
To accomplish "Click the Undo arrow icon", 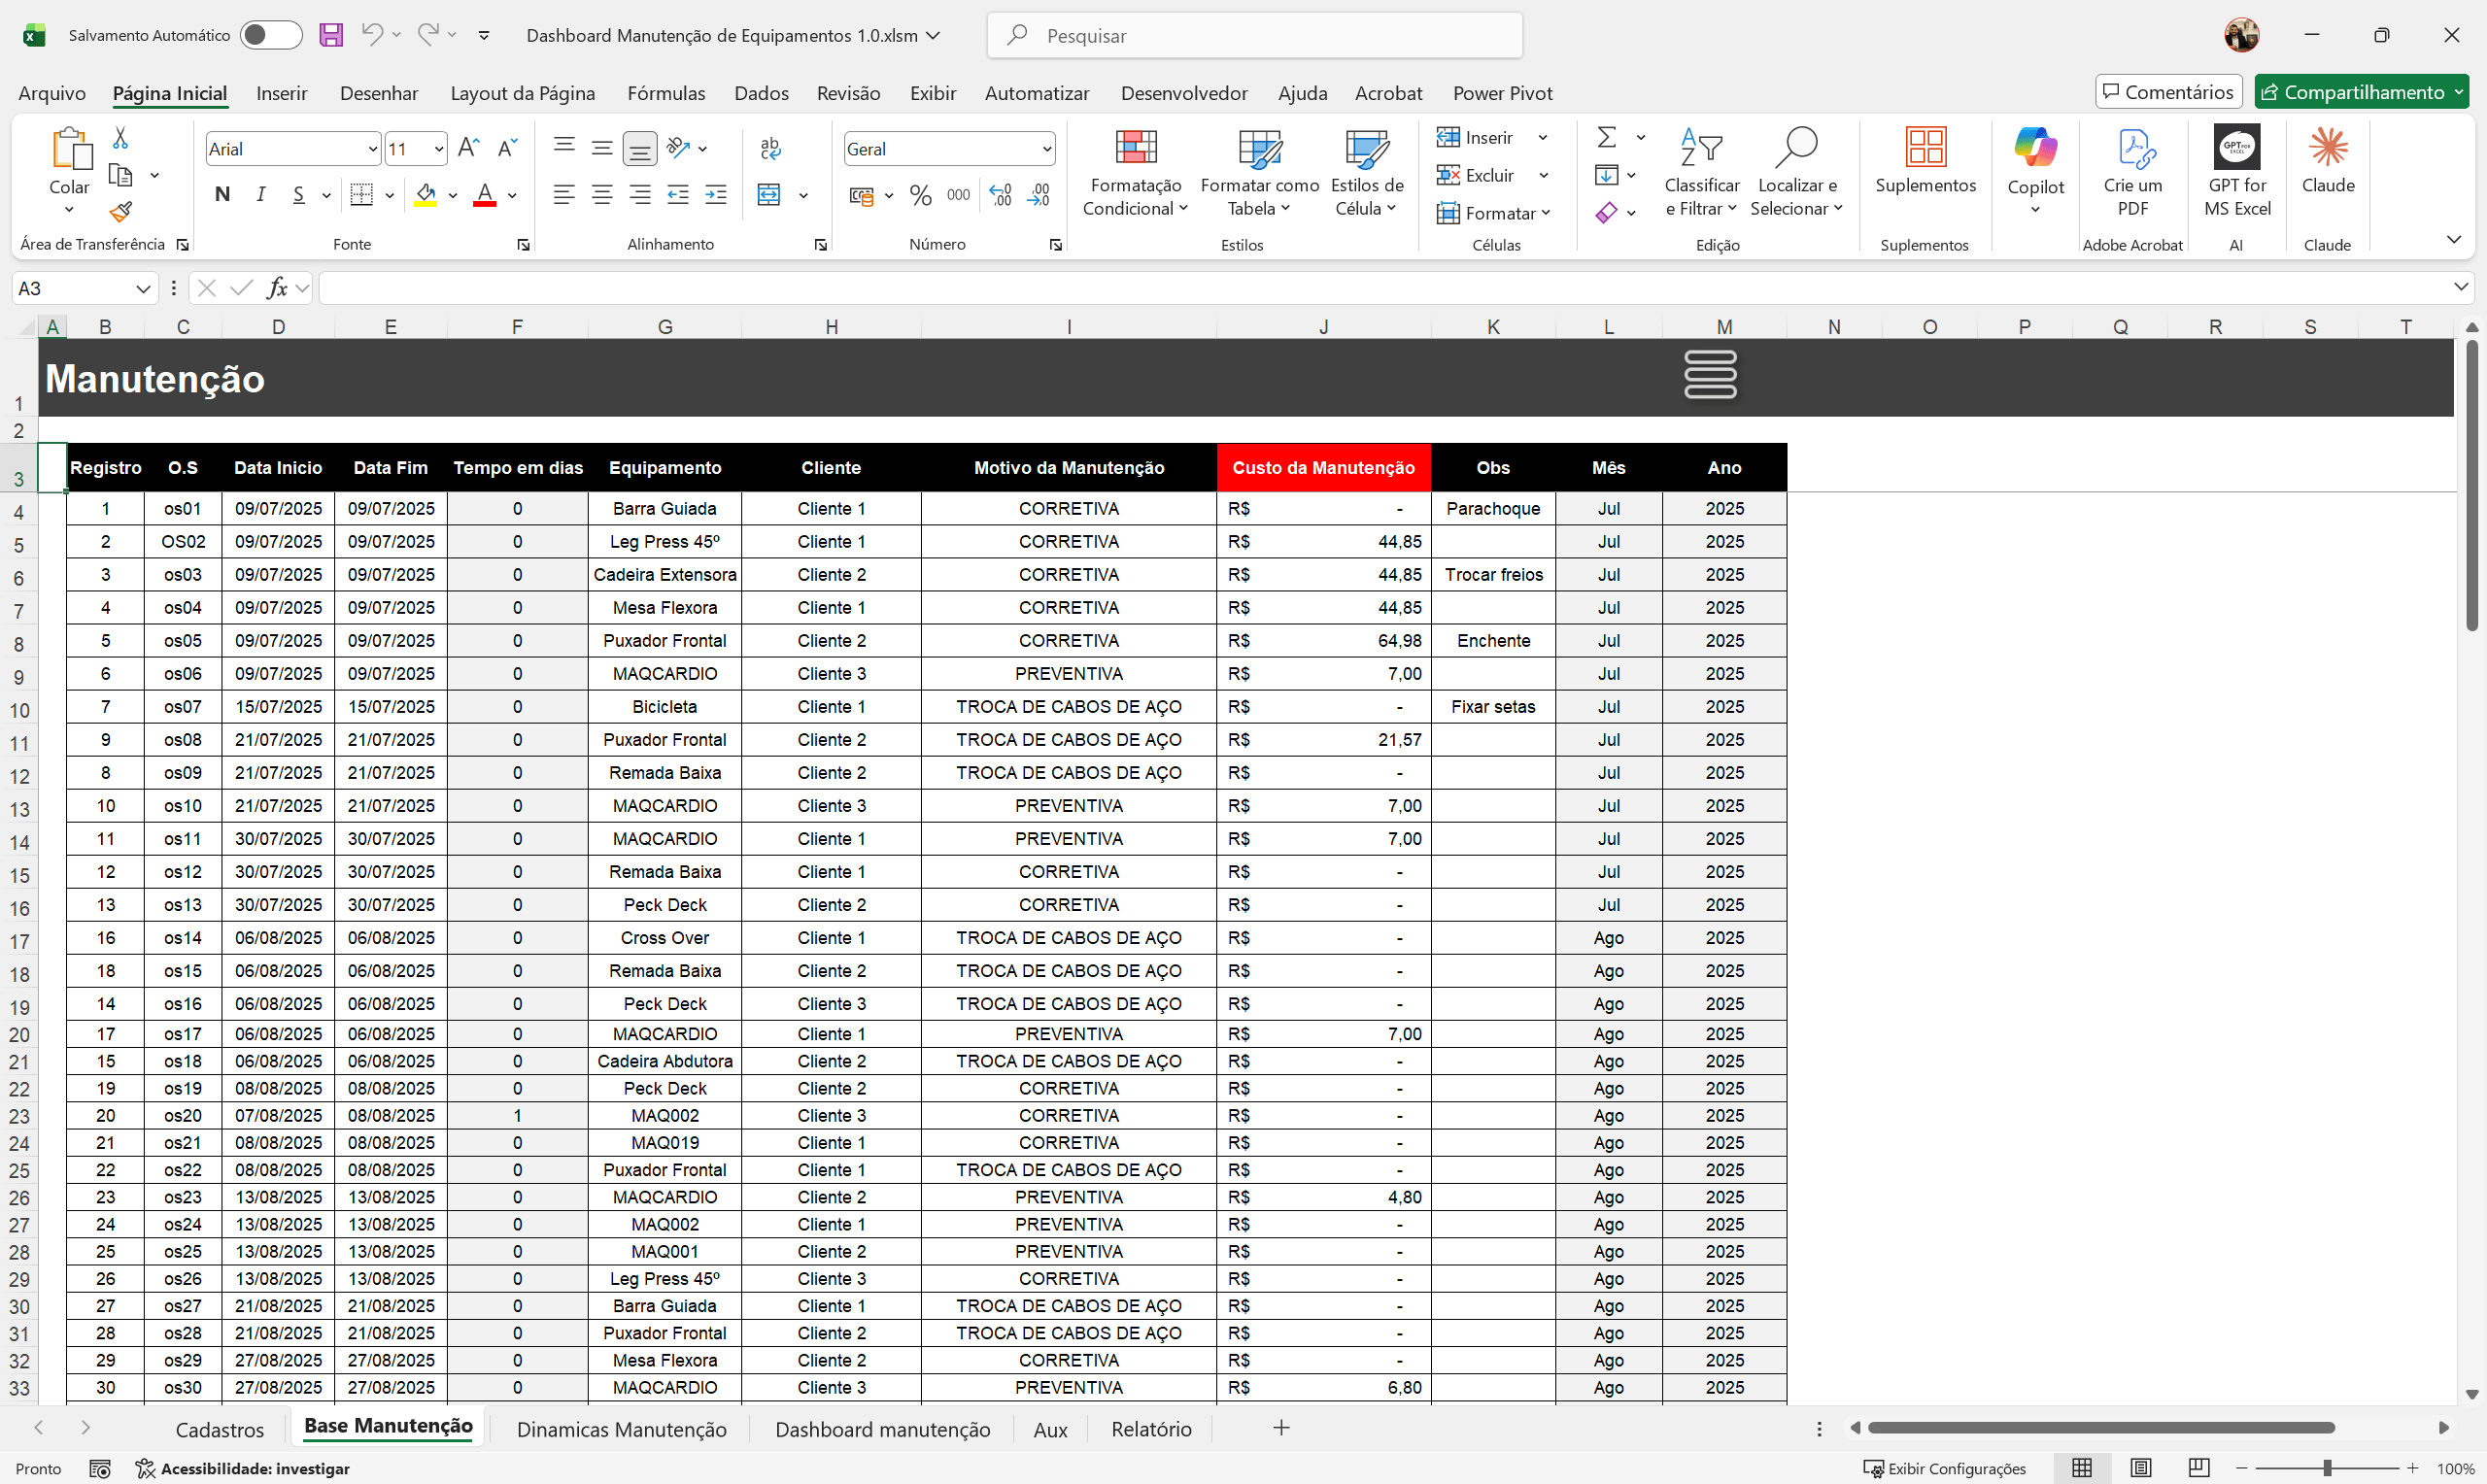I will [x=372, y=35].
